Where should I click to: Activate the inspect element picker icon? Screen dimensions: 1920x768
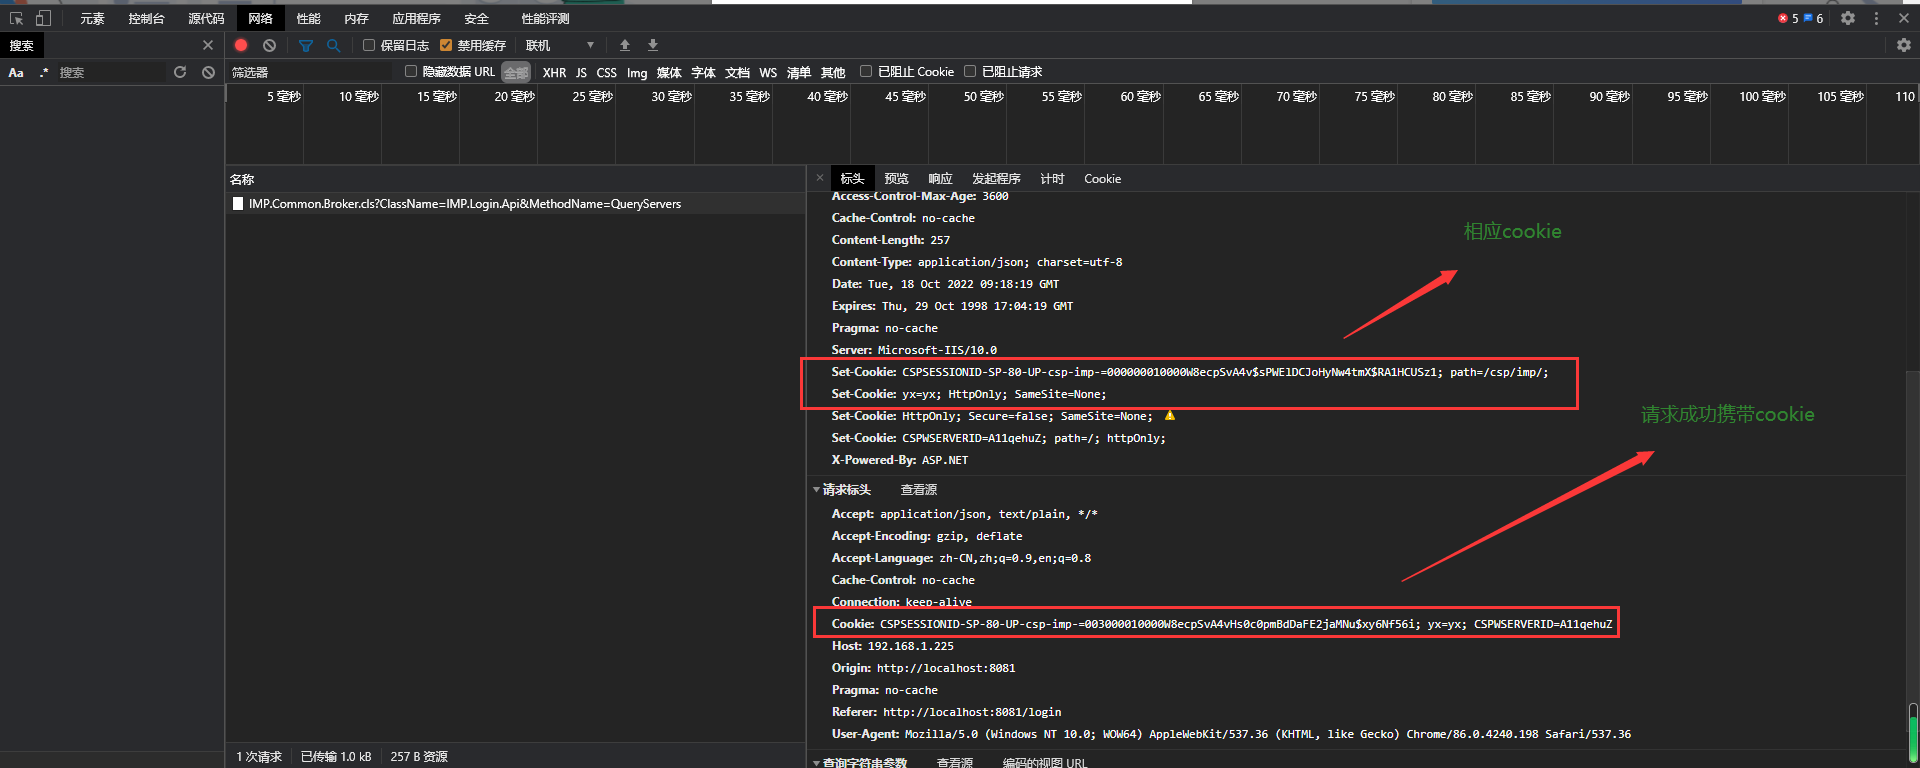coord(16,18)
